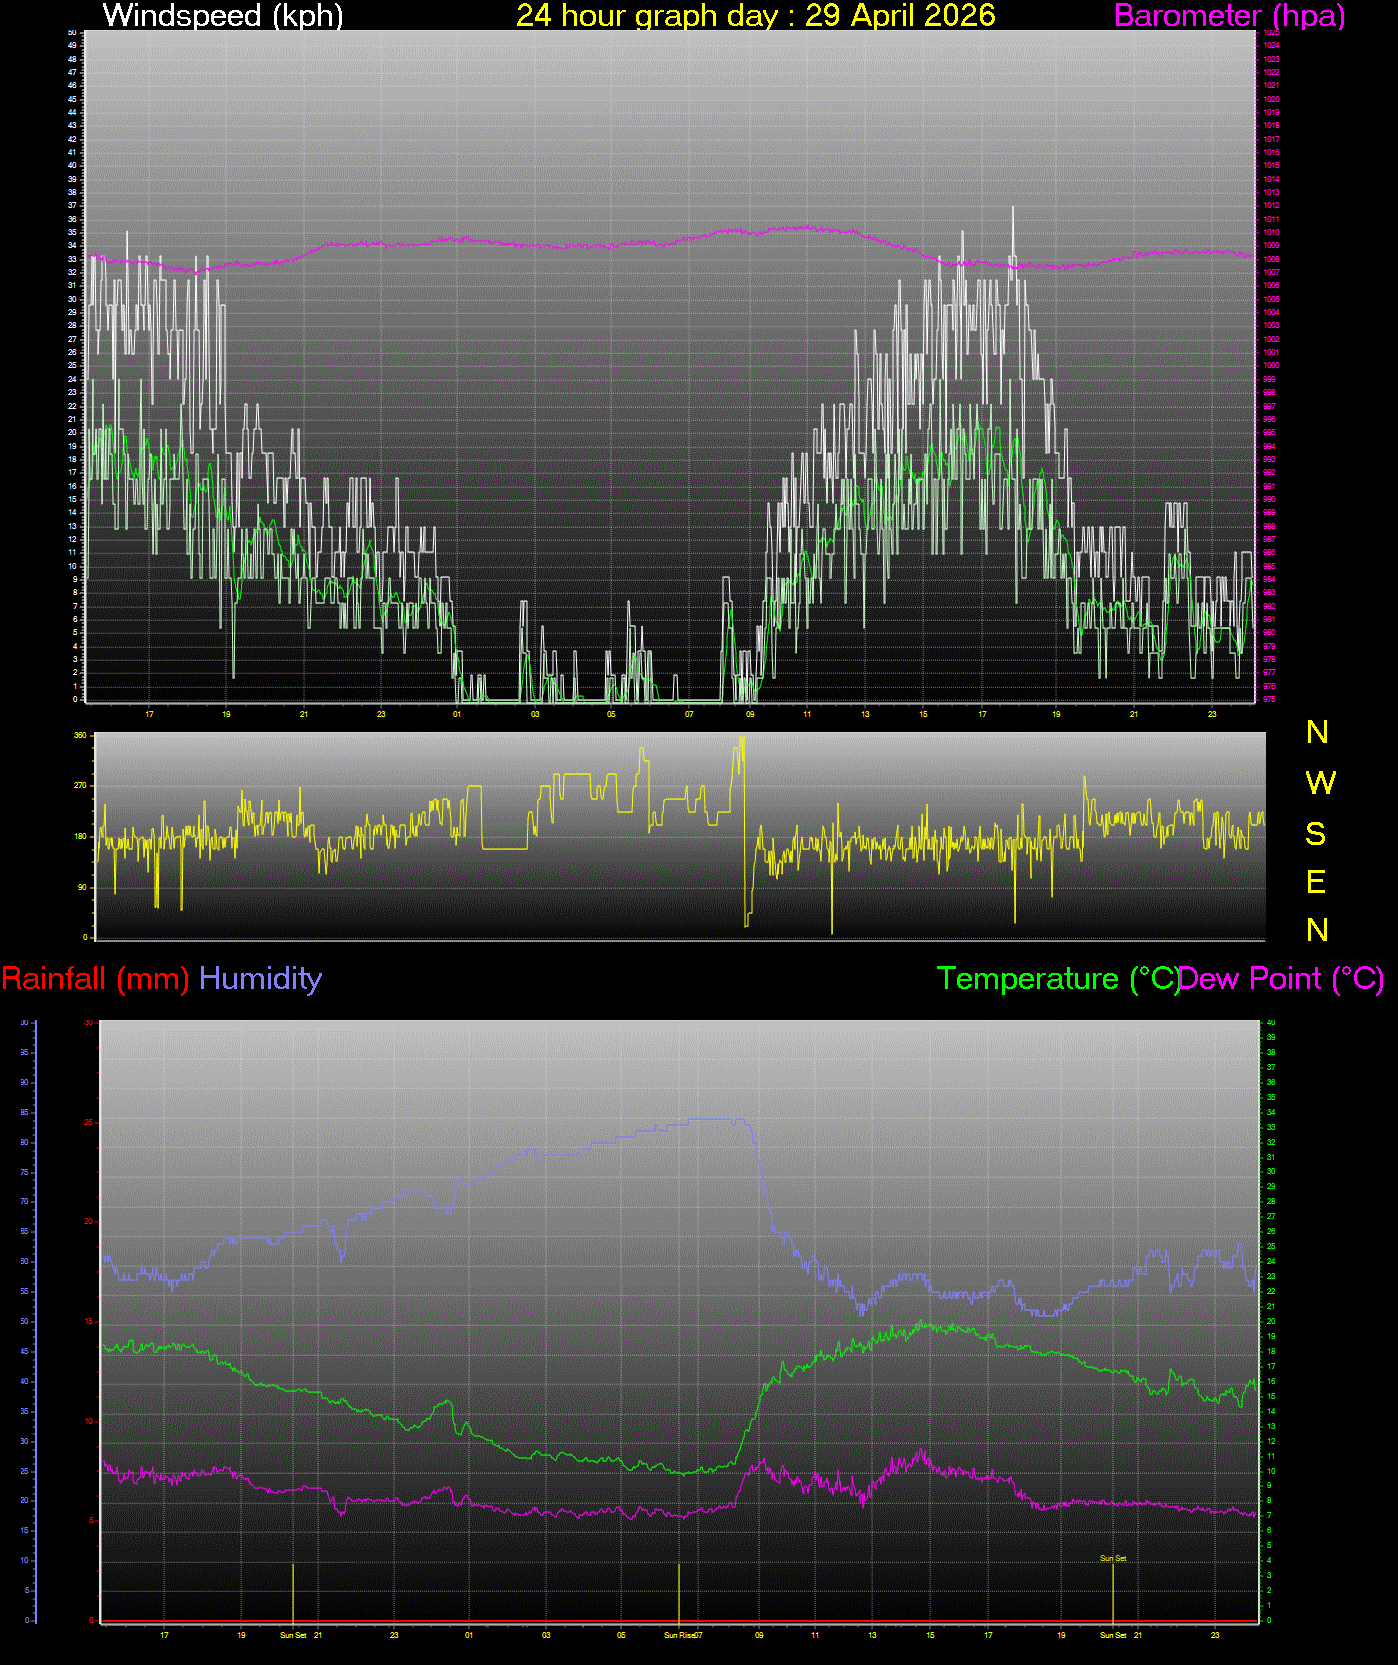1398x1665 pixels.
Task: Select green "40" atop the temperature axis
Action: pos(1271,1022)
